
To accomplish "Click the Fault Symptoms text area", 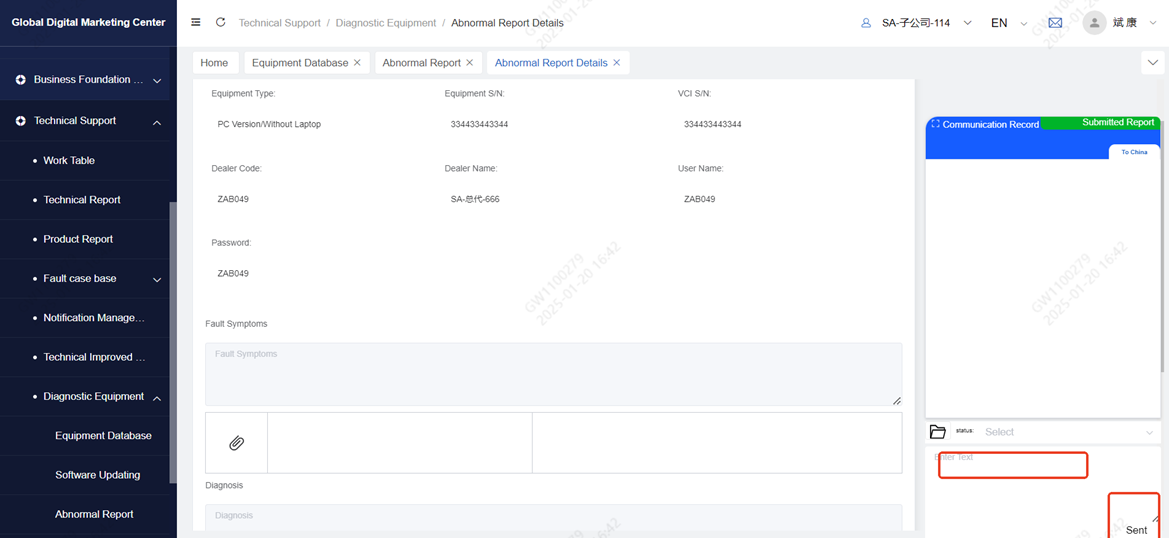I will (553, 374).
